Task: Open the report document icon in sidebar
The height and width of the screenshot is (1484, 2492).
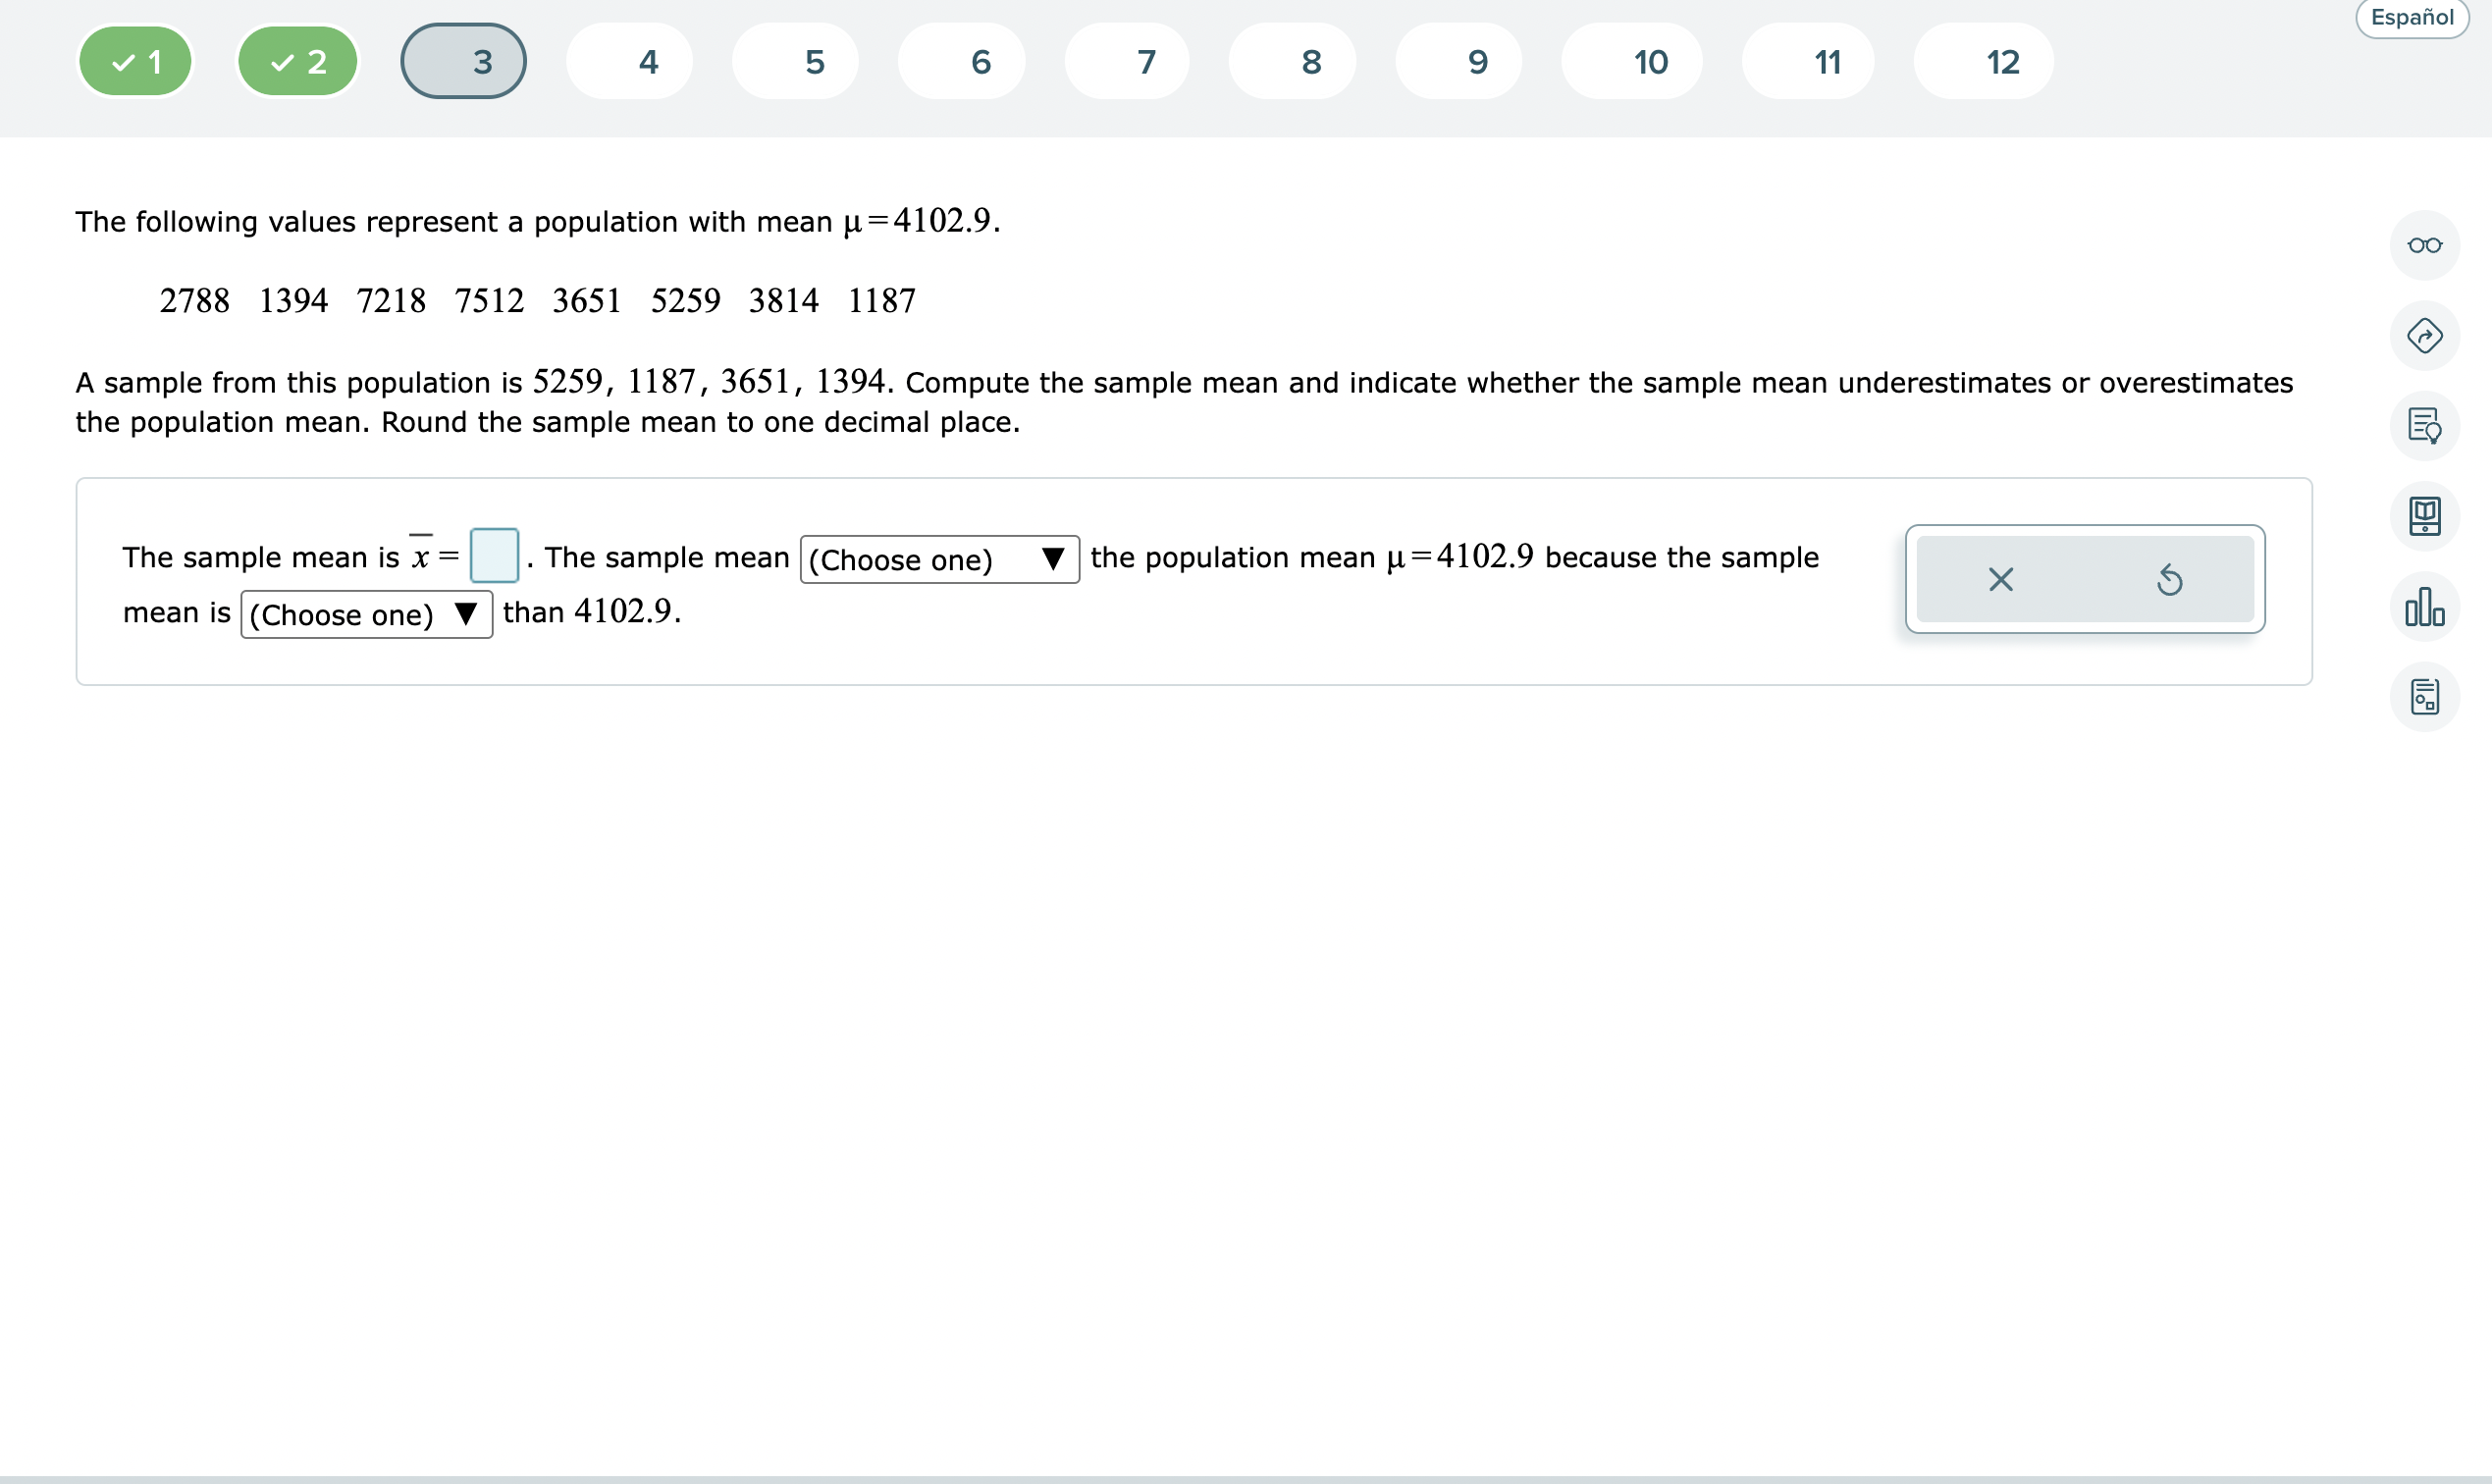Action: click(2424, 696)
